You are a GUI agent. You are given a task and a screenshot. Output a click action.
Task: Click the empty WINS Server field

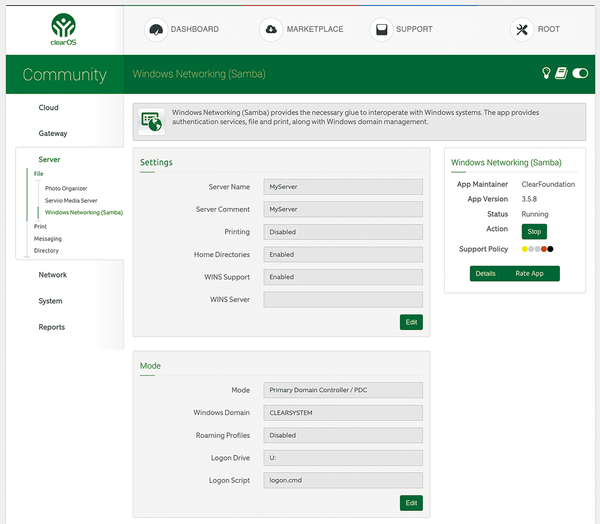[x=343, y=300]
